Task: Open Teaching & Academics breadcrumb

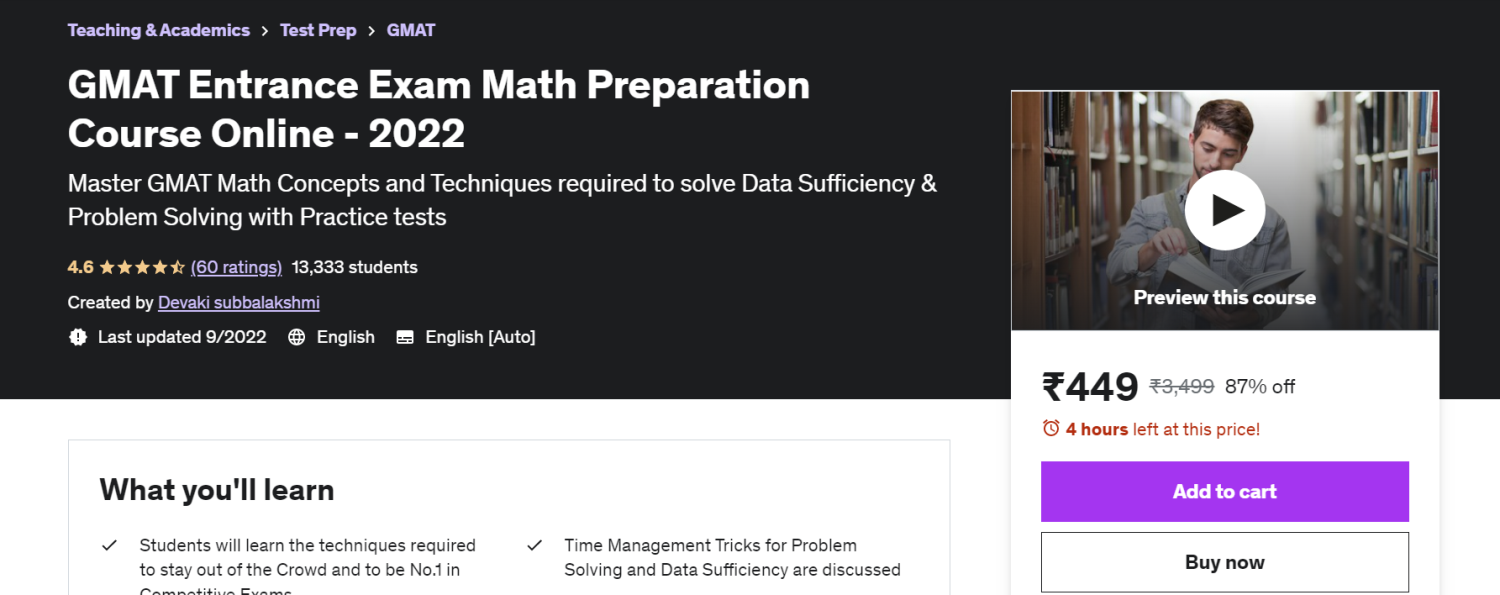Action: click(159, 30)
